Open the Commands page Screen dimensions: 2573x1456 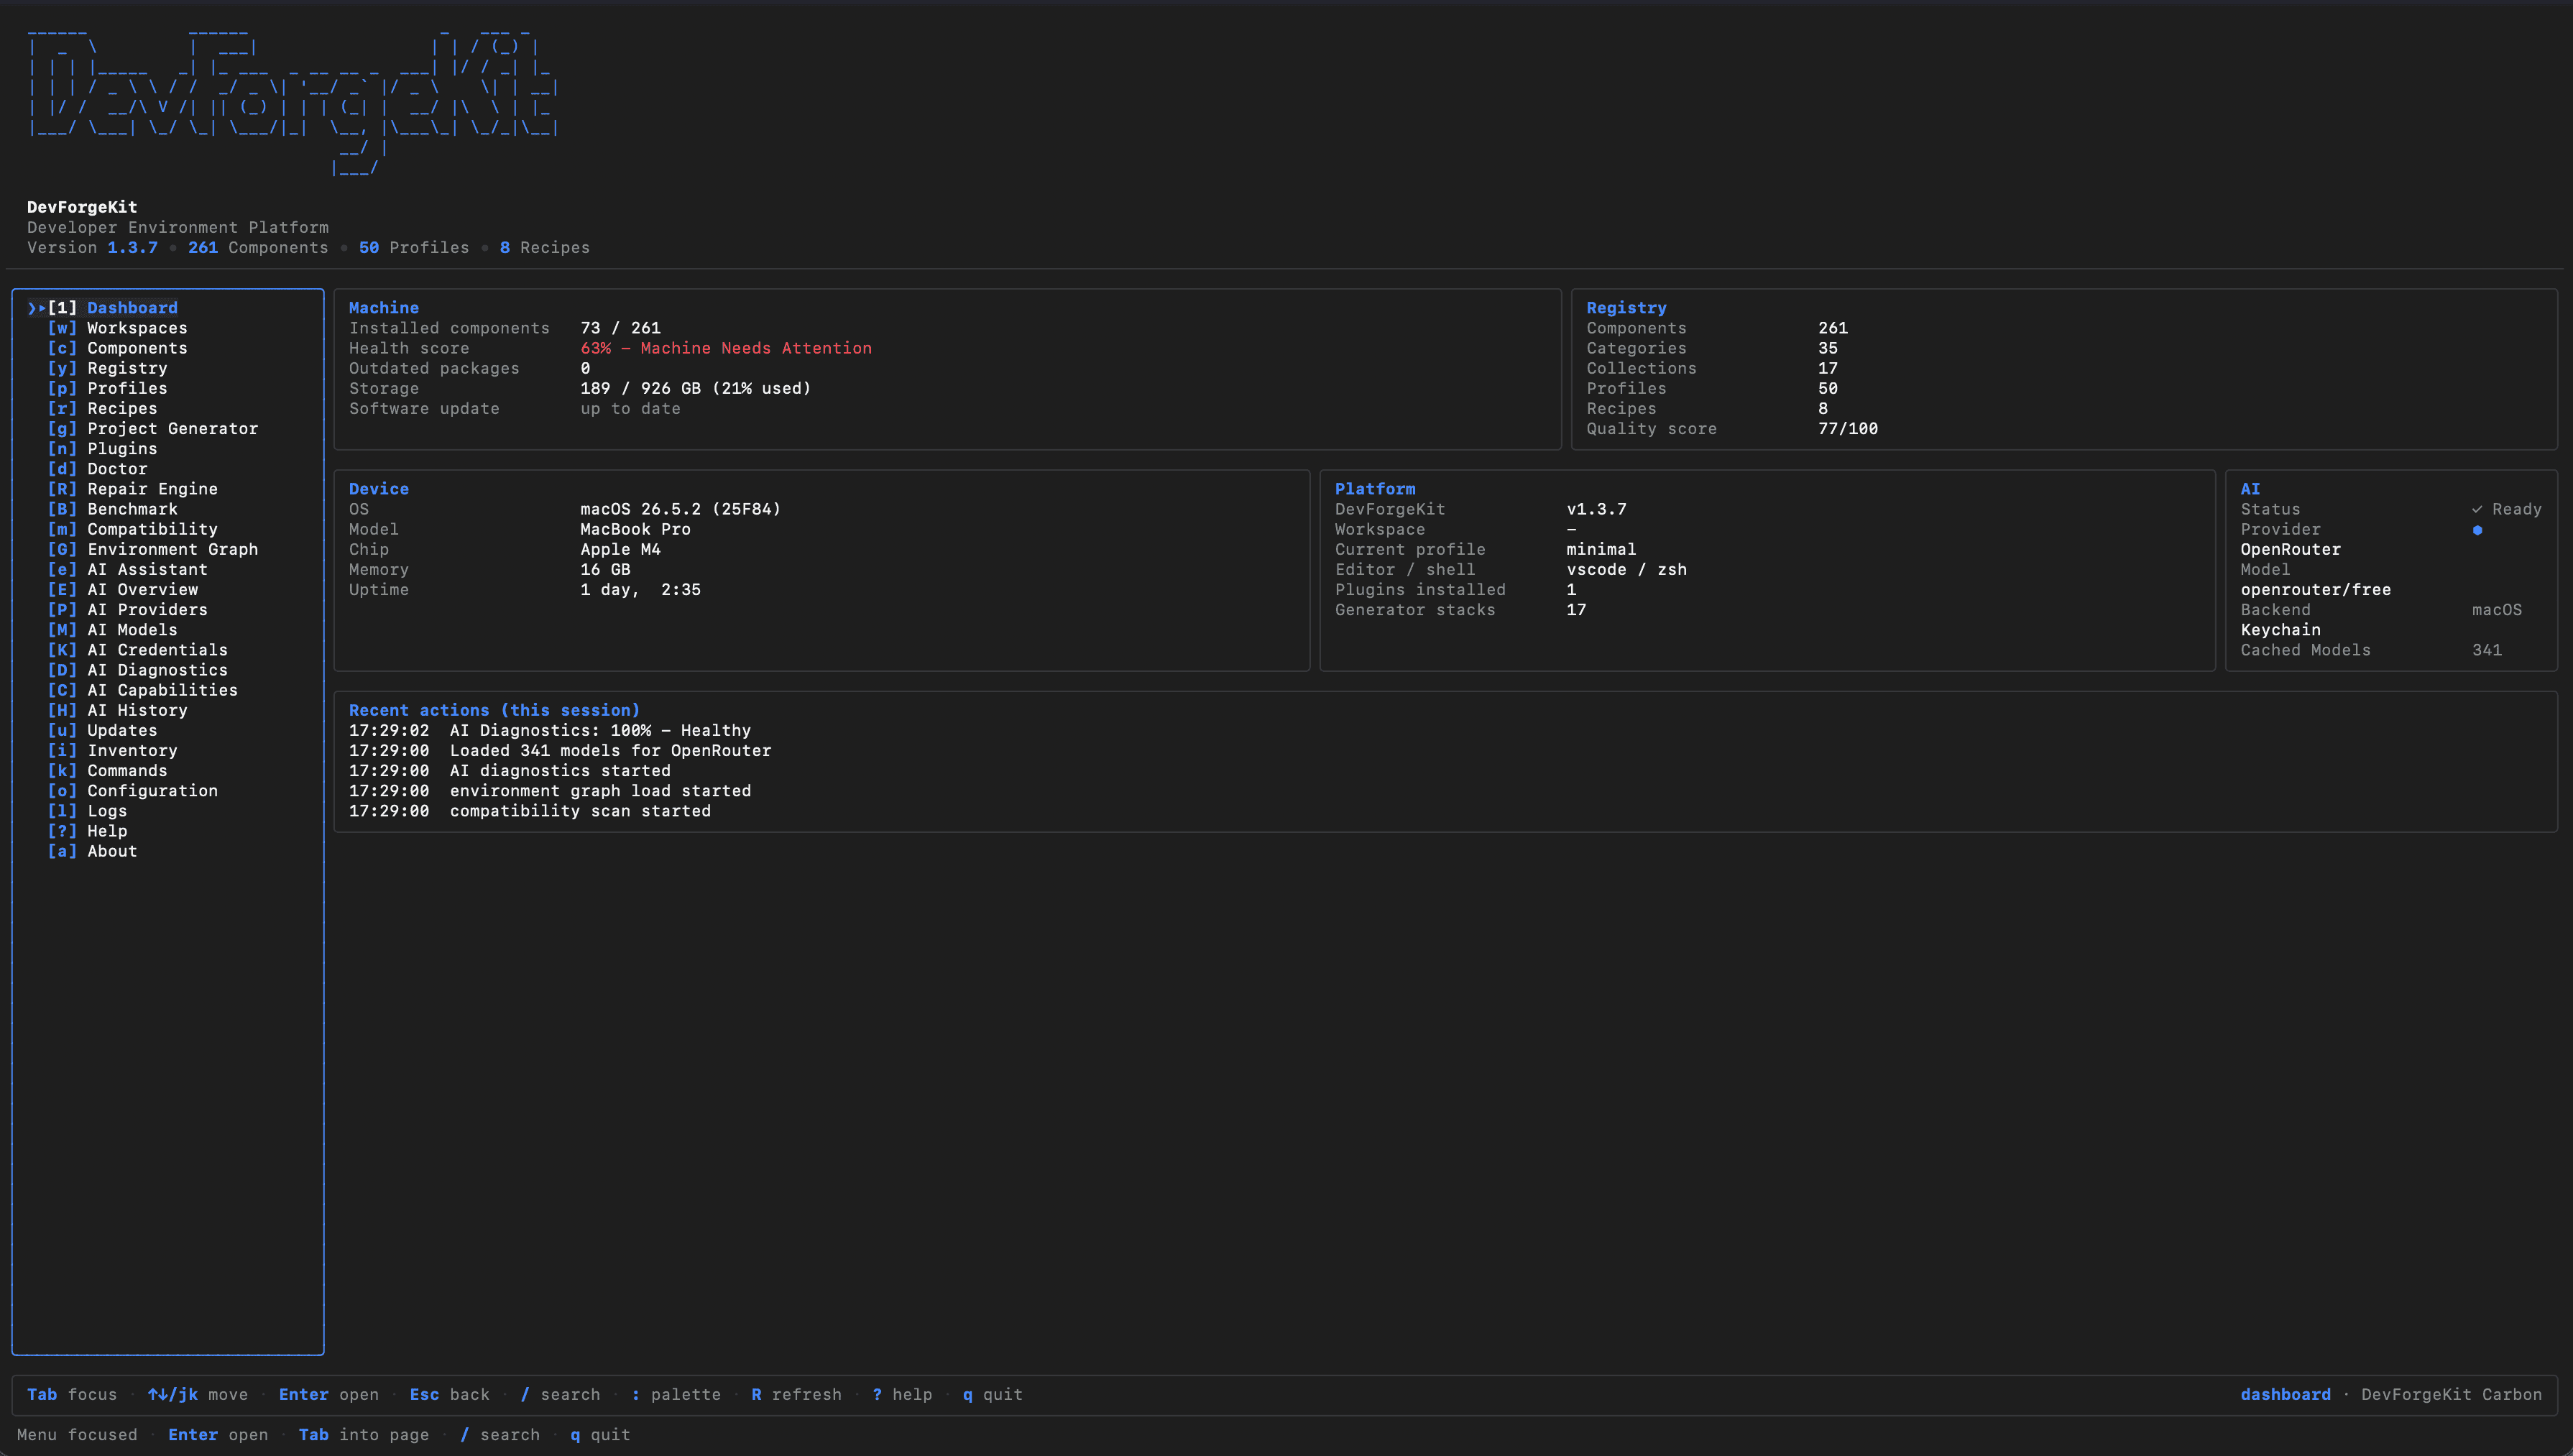107,770
